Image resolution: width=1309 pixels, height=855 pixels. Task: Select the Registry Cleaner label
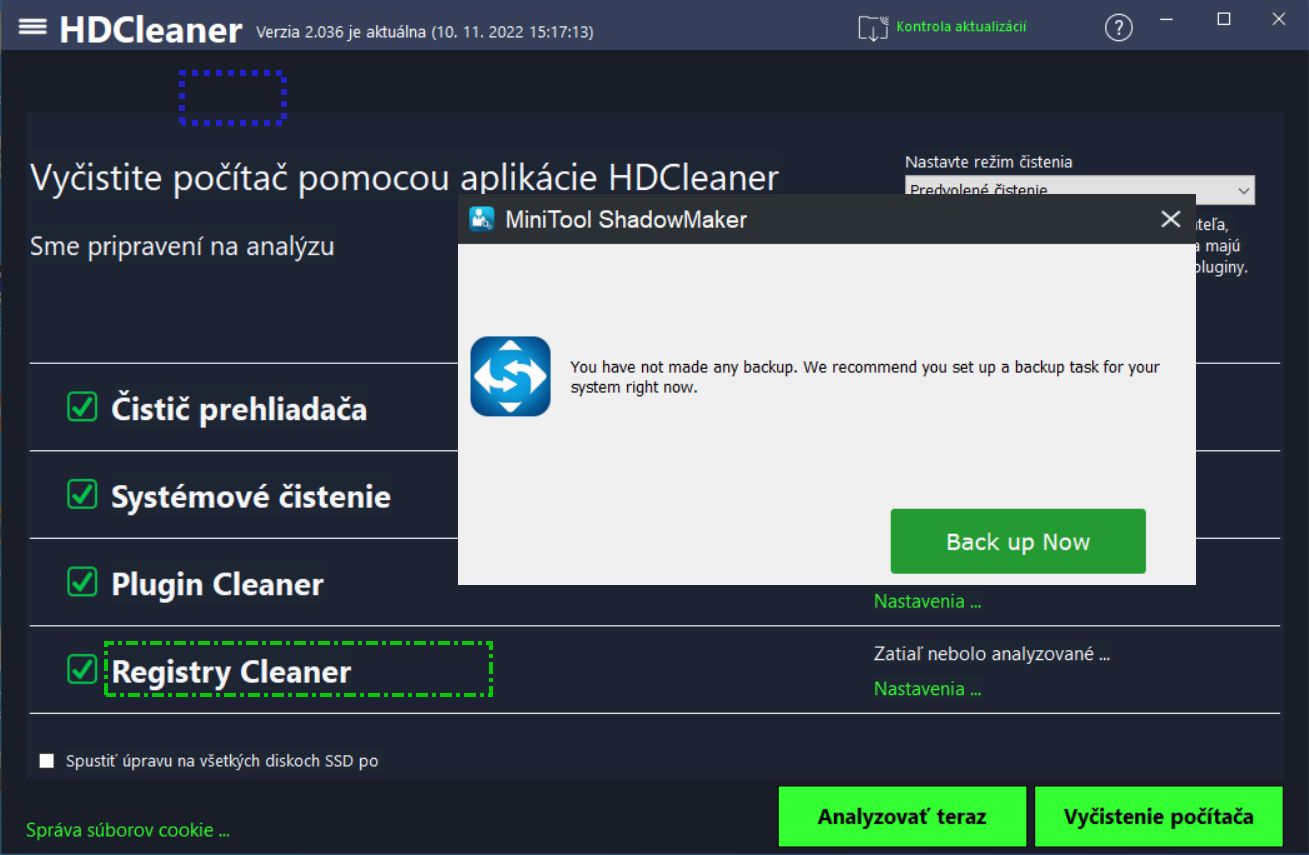231,672
